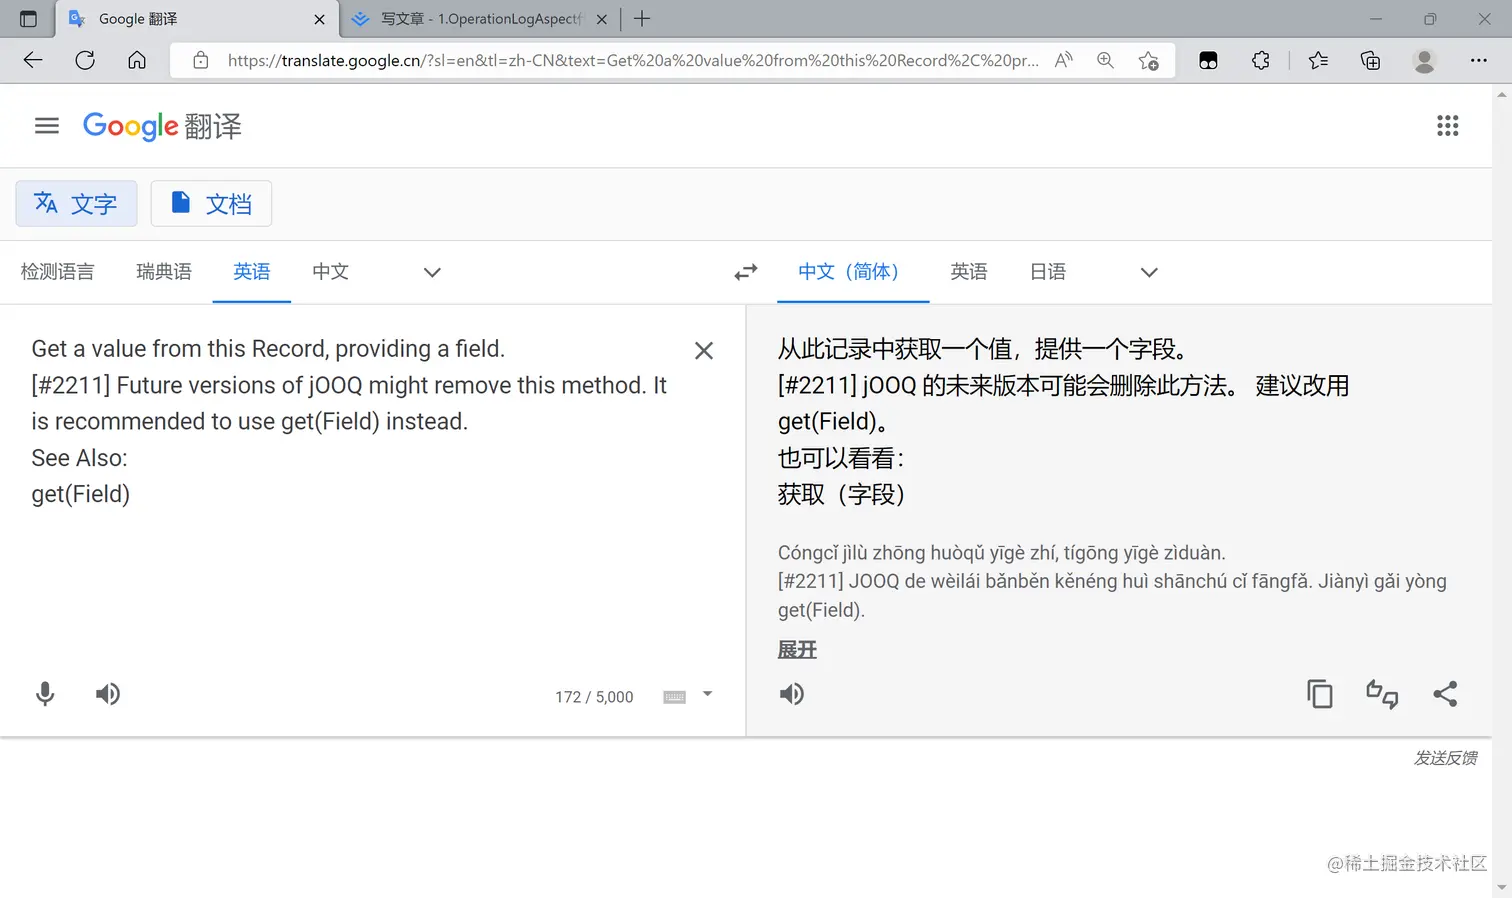Open browser settings and more menu
Viewport: 1512px width, 898px height.
pos(1478,60)
